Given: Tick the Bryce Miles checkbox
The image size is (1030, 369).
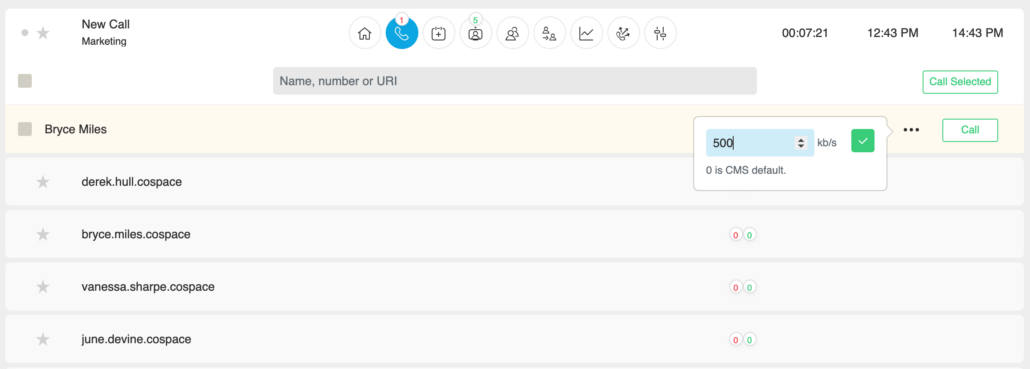Looking at the screenshot, I should (x=25, y=129).
